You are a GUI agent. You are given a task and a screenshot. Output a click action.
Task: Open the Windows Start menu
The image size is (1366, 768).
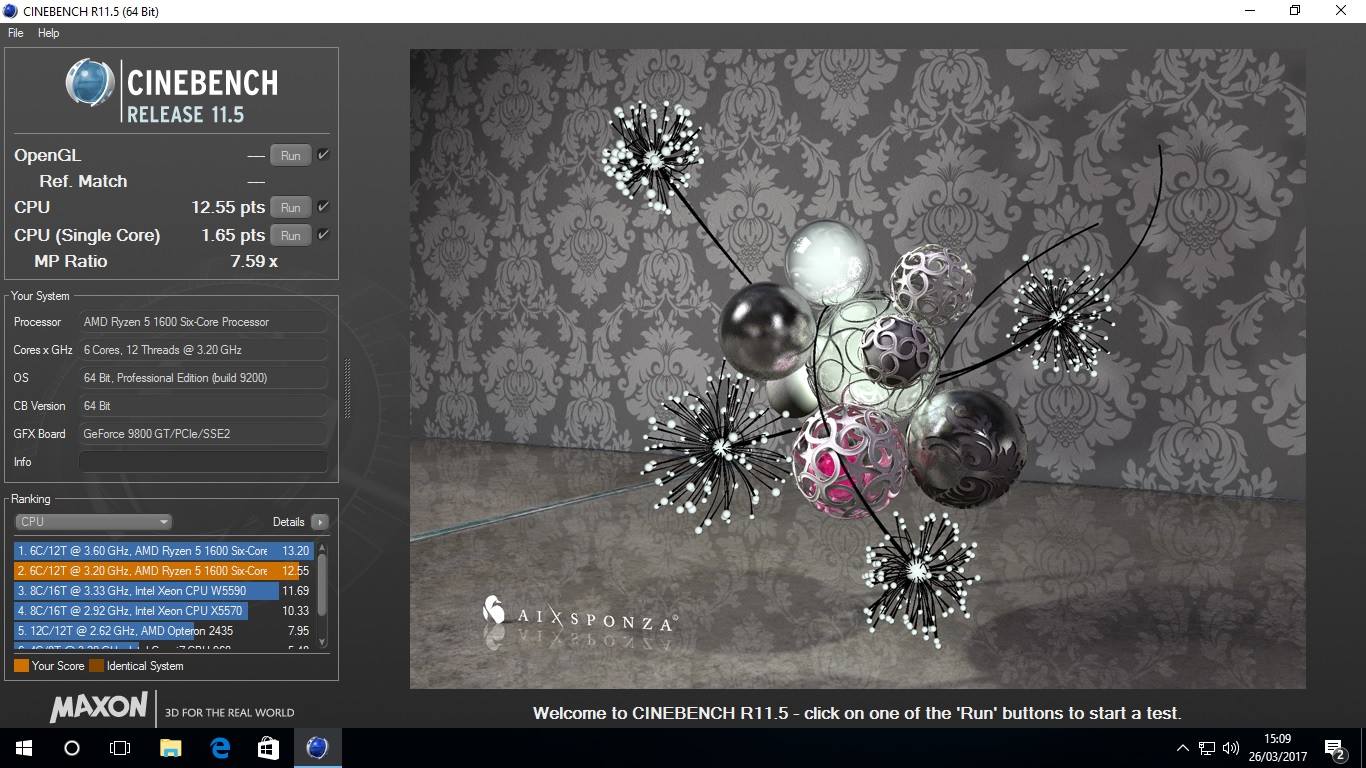[23, 748]
